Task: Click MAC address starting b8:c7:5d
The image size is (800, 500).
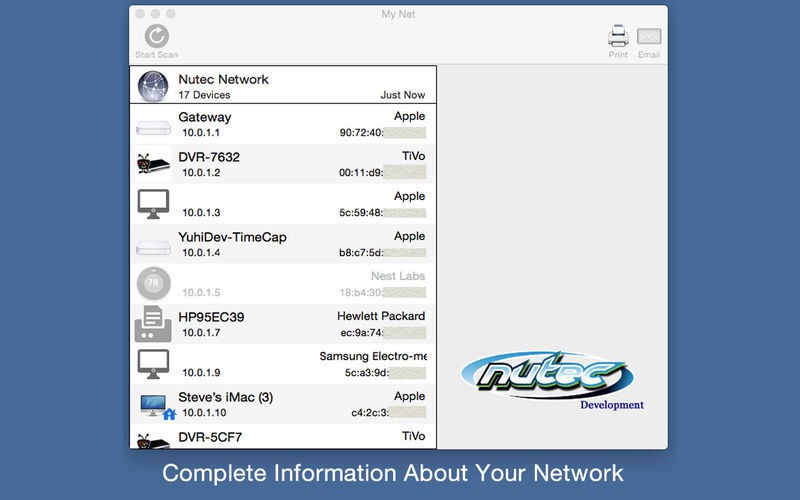Action: point(382,253)
